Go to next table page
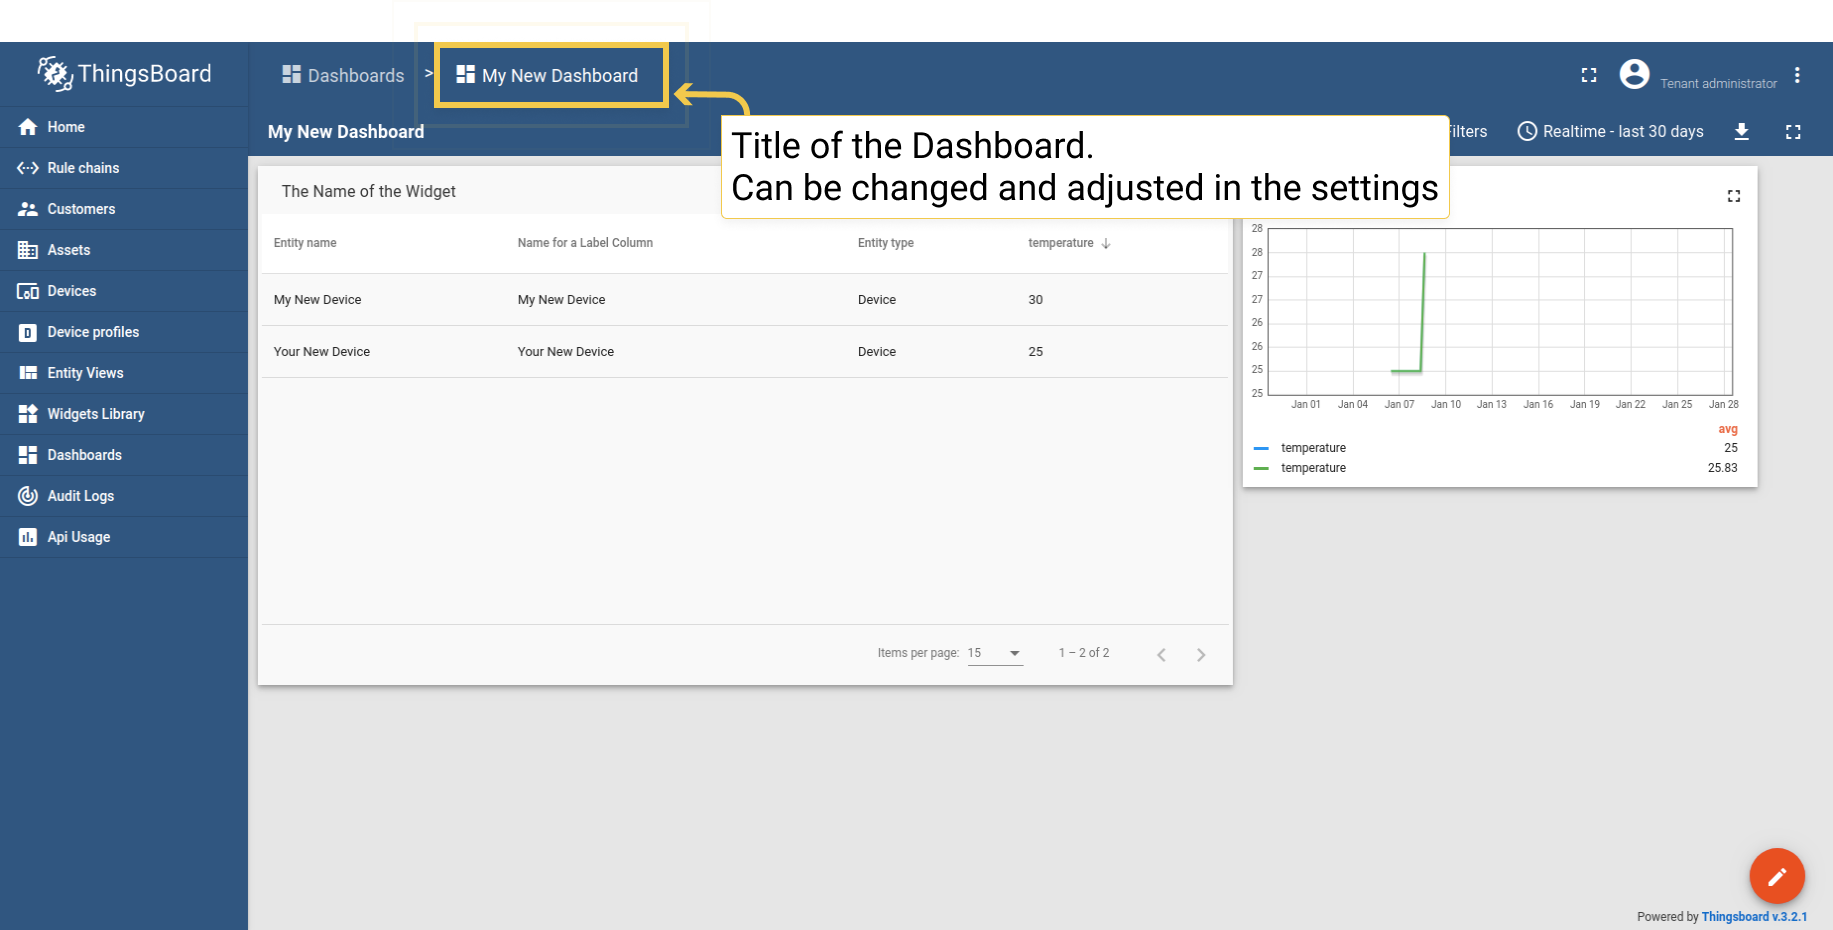Screen dimensions: 1833x930 (x=1201, y=655)
